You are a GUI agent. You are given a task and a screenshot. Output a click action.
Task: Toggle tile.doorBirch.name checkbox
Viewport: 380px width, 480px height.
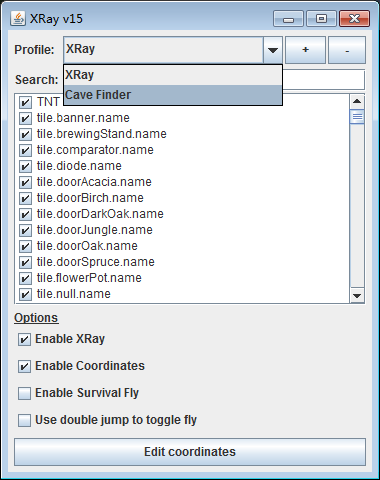(25, 198)
